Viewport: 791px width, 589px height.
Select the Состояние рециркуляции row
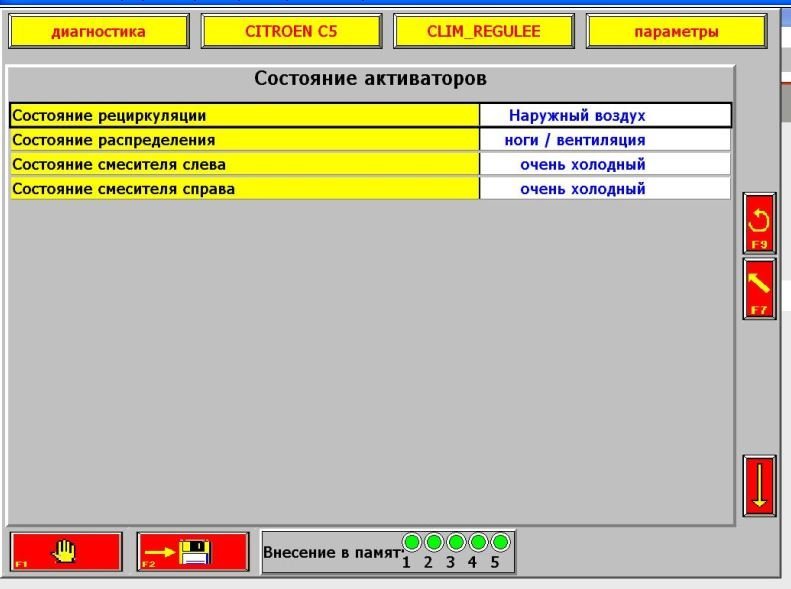[x=244, y=115]
